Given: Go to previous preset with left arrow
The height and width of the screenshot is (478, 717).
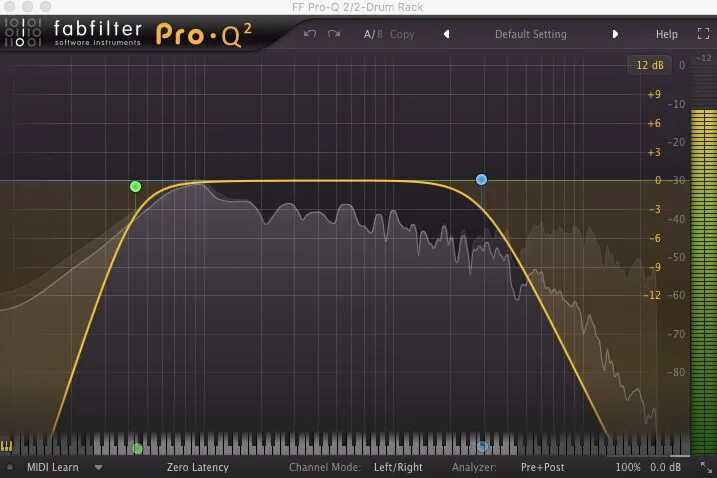Looking at the screenshot, I should click(446, 34).
